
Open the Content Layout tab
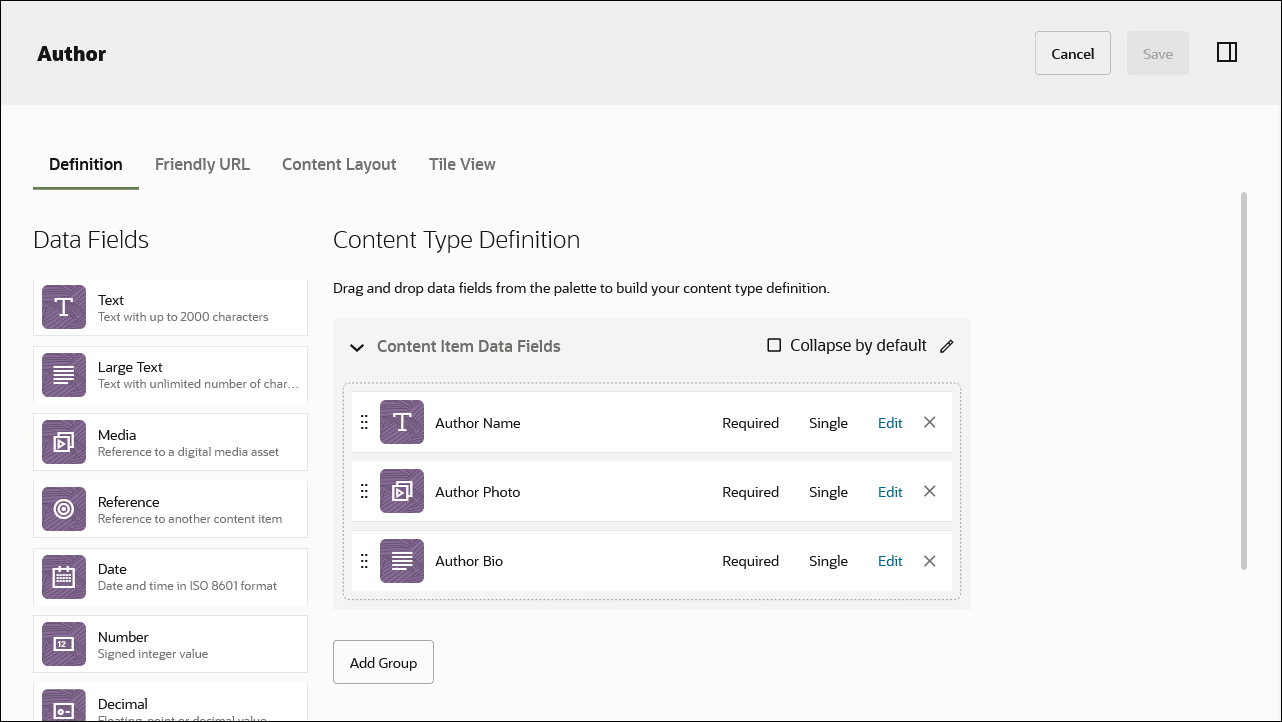click(339, 164)
